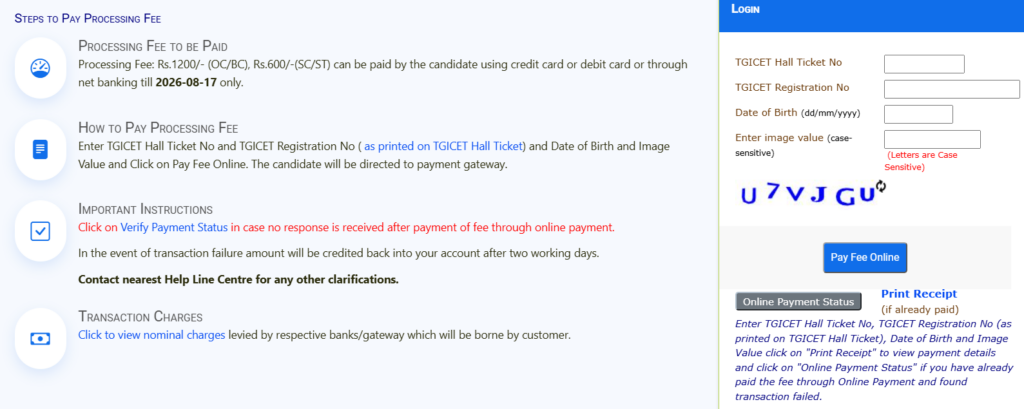Click the Pay Fee Online button
This screenshot has width=1024, height=409.
pos(865,257)
